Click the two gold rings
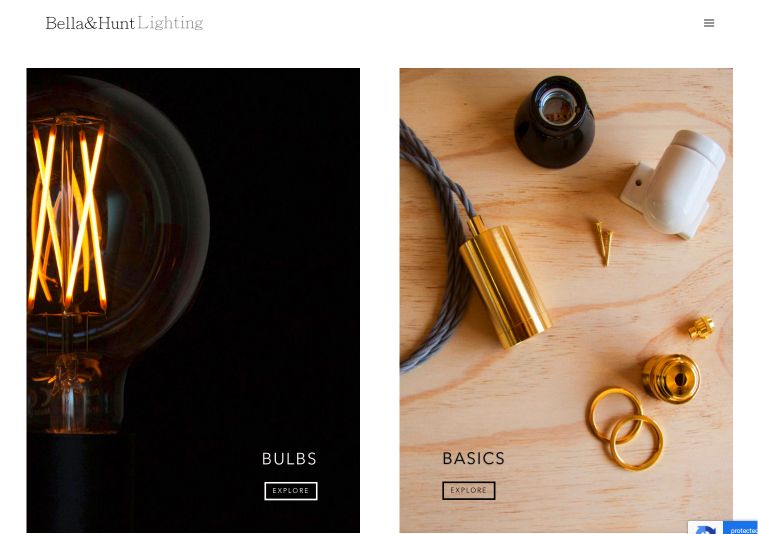The width and height of the screenshot is (758, 534). point(626,429)
